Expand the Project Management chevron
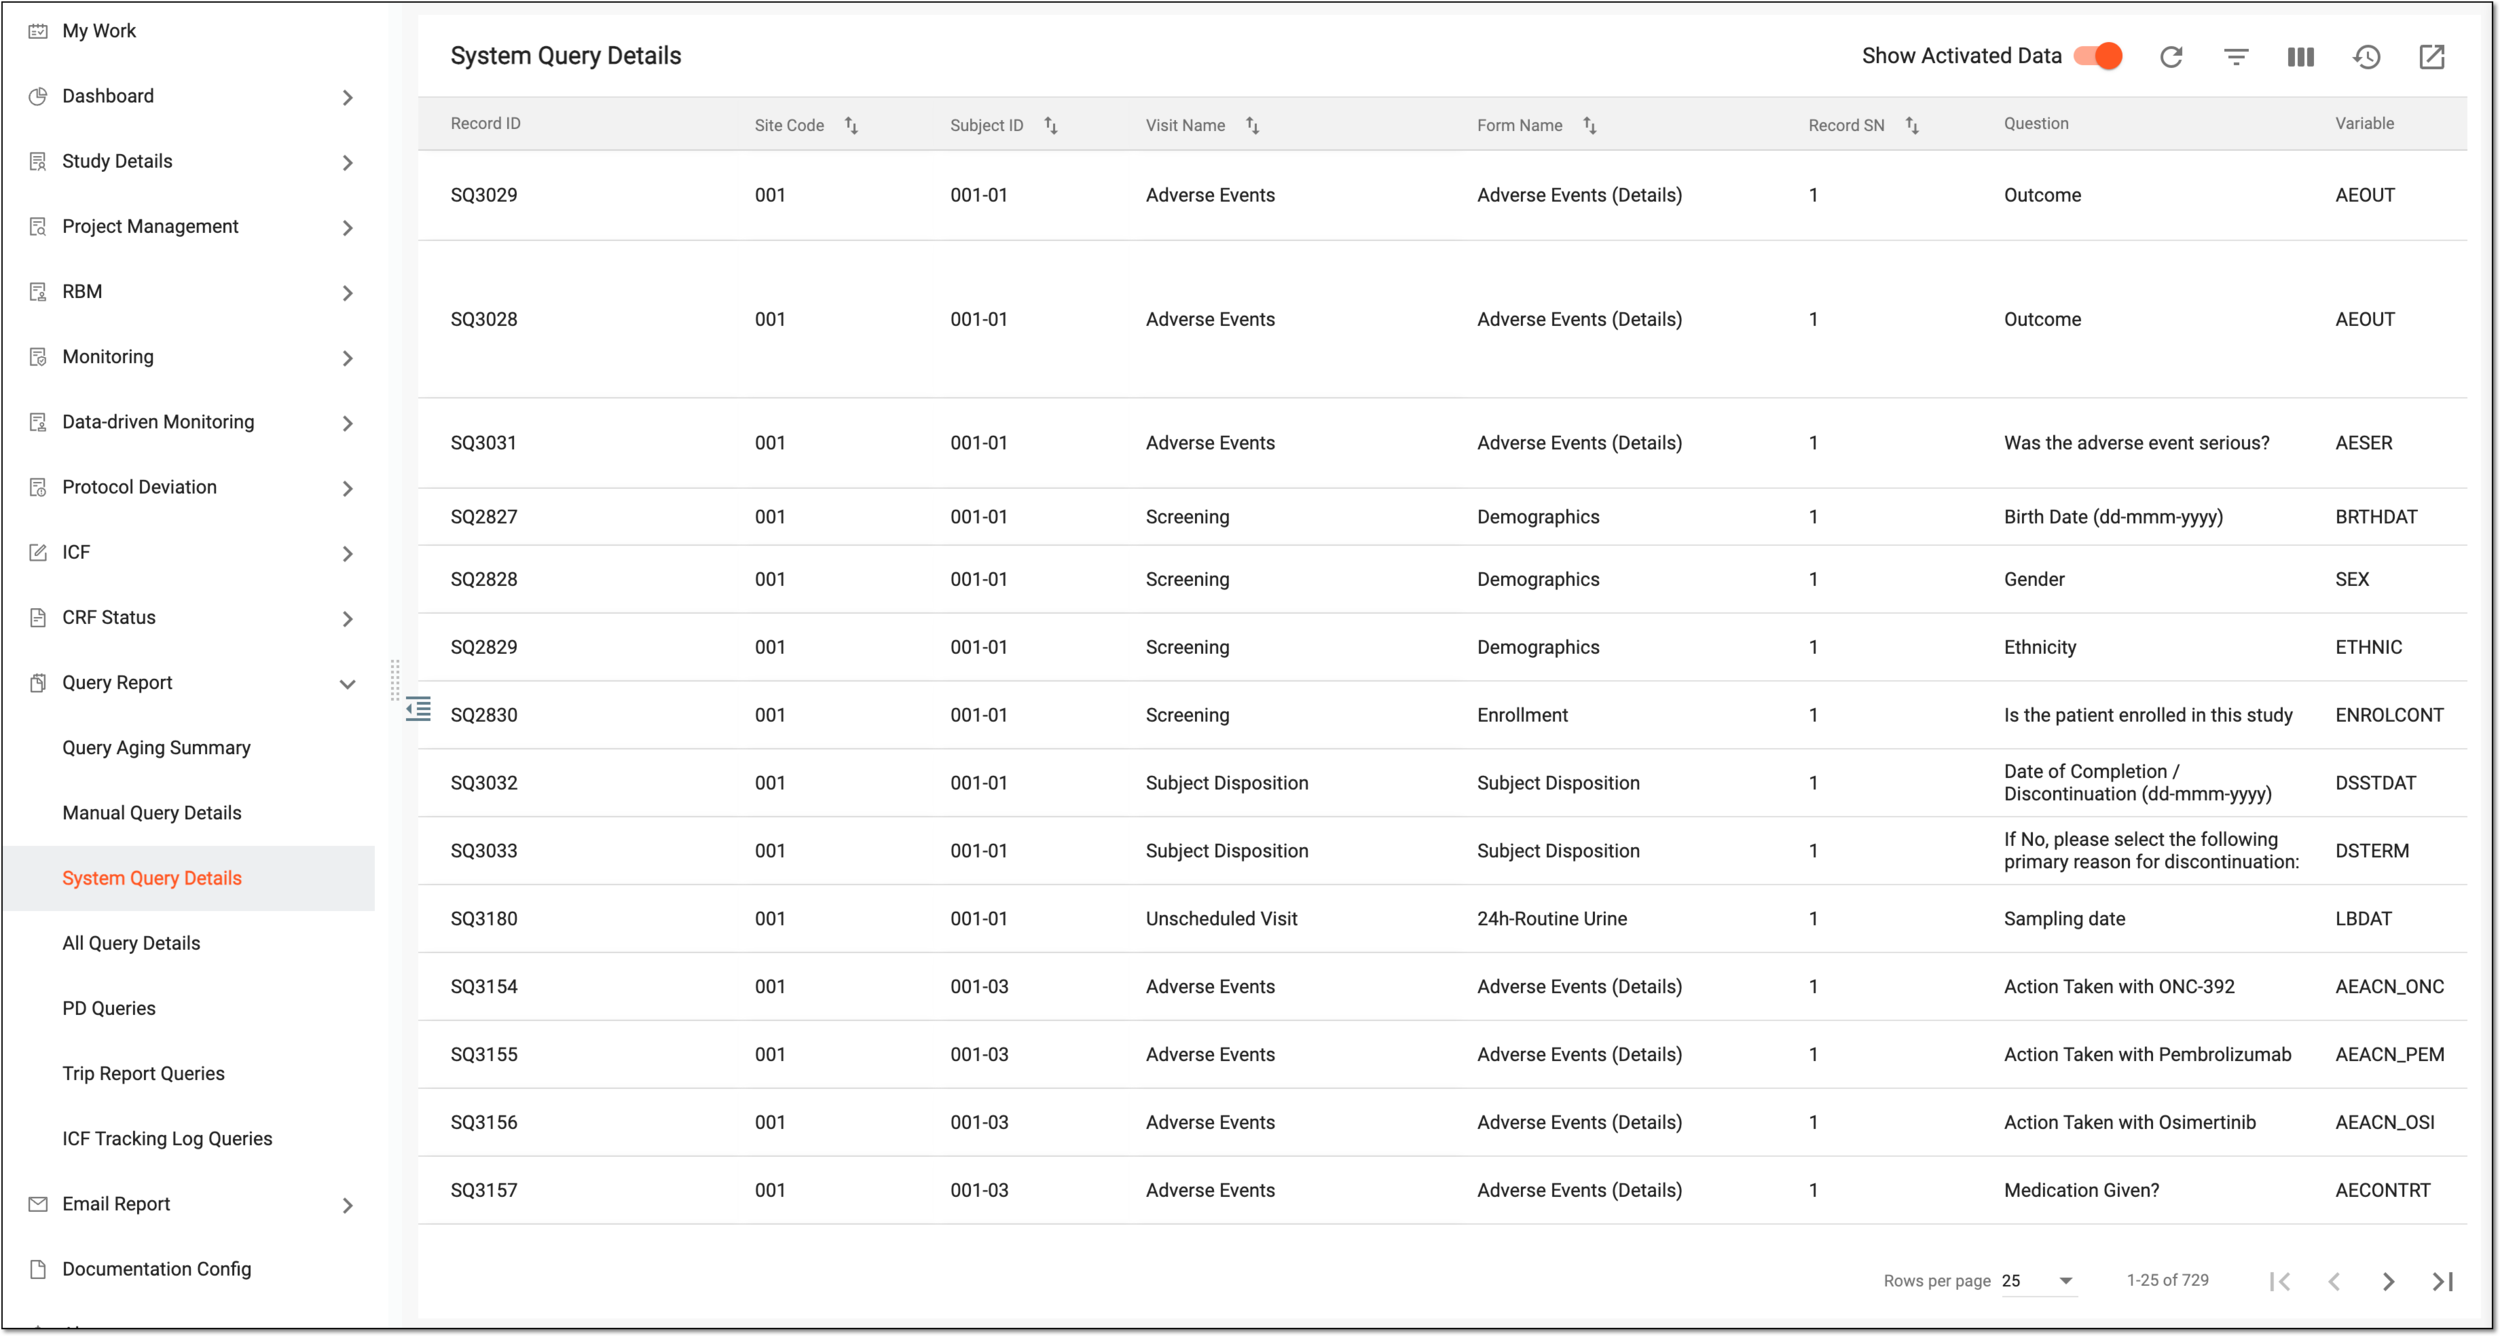This screenshot has width=2500, height=1336. [x=347, y=227]
